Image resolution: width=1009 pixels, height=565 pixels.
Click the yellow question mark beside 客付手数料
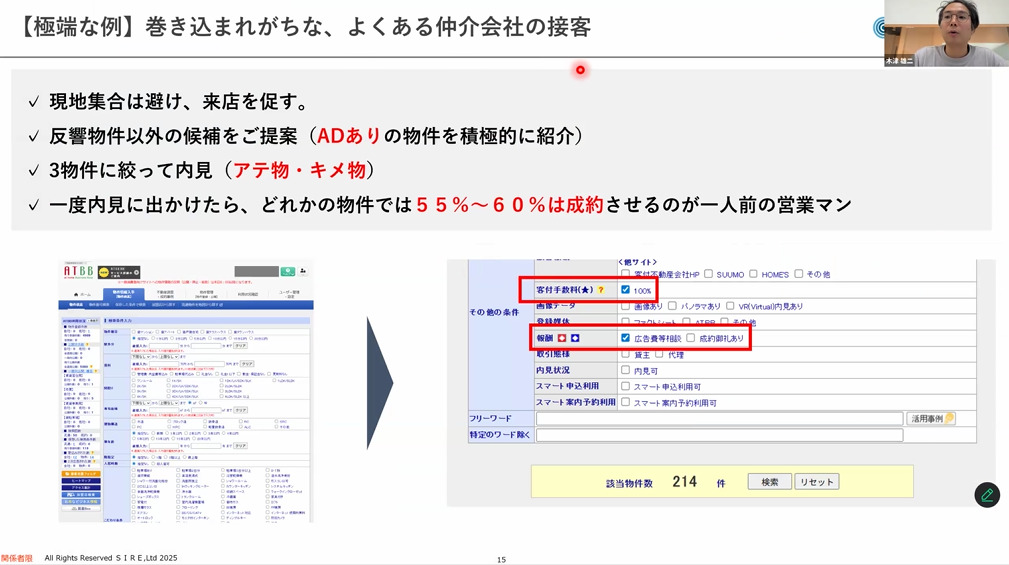pyautogui.click(x=601, y=290)
